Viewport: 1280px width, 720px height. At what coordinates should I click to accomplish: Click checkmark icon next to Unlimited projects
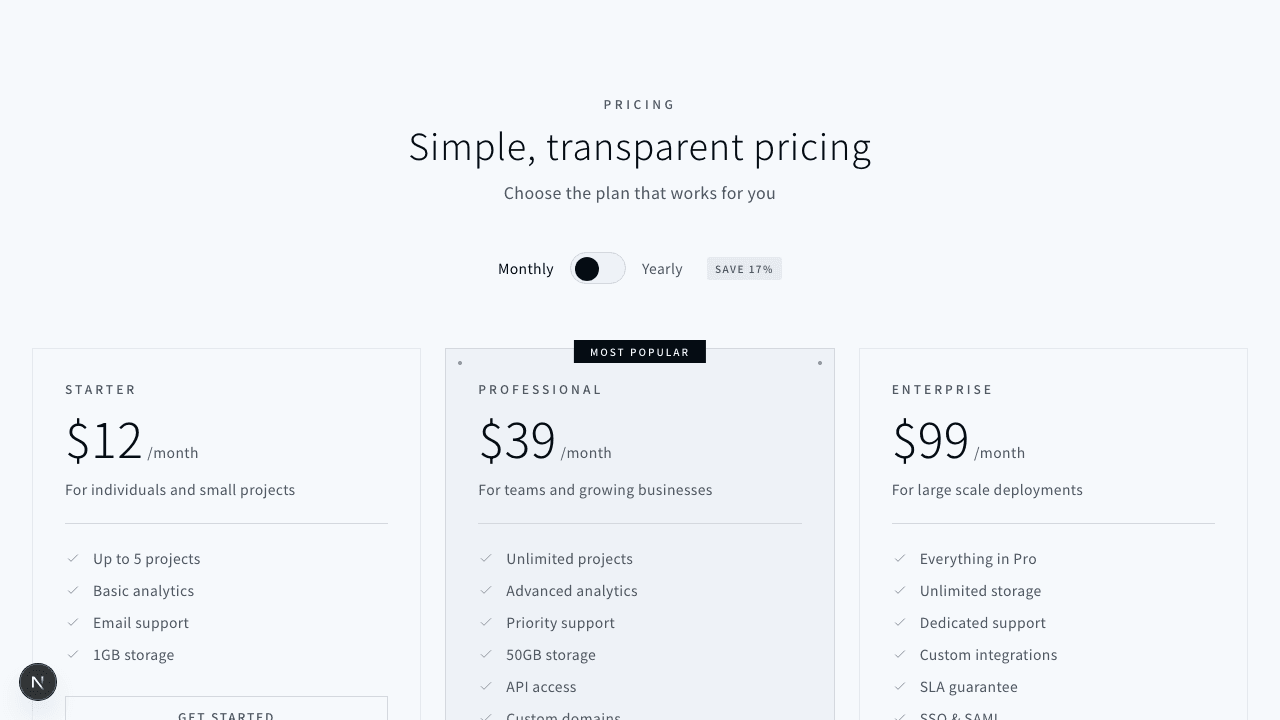point(486,559)
